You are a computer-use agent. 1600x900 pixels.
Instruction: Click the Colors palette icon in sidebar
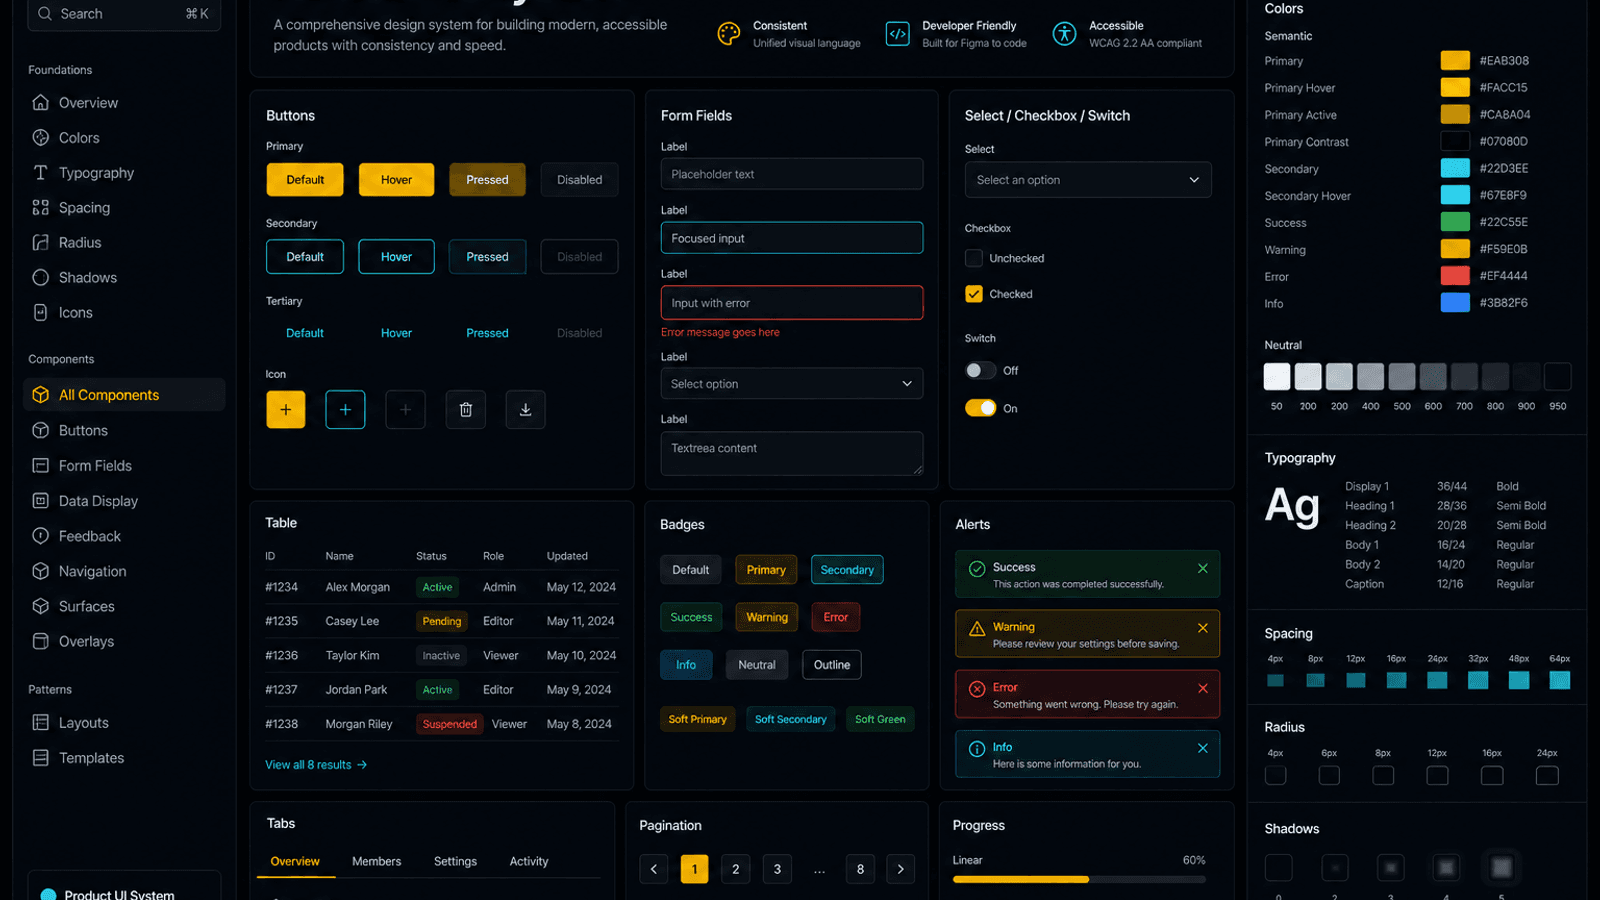tap(40, 137)
